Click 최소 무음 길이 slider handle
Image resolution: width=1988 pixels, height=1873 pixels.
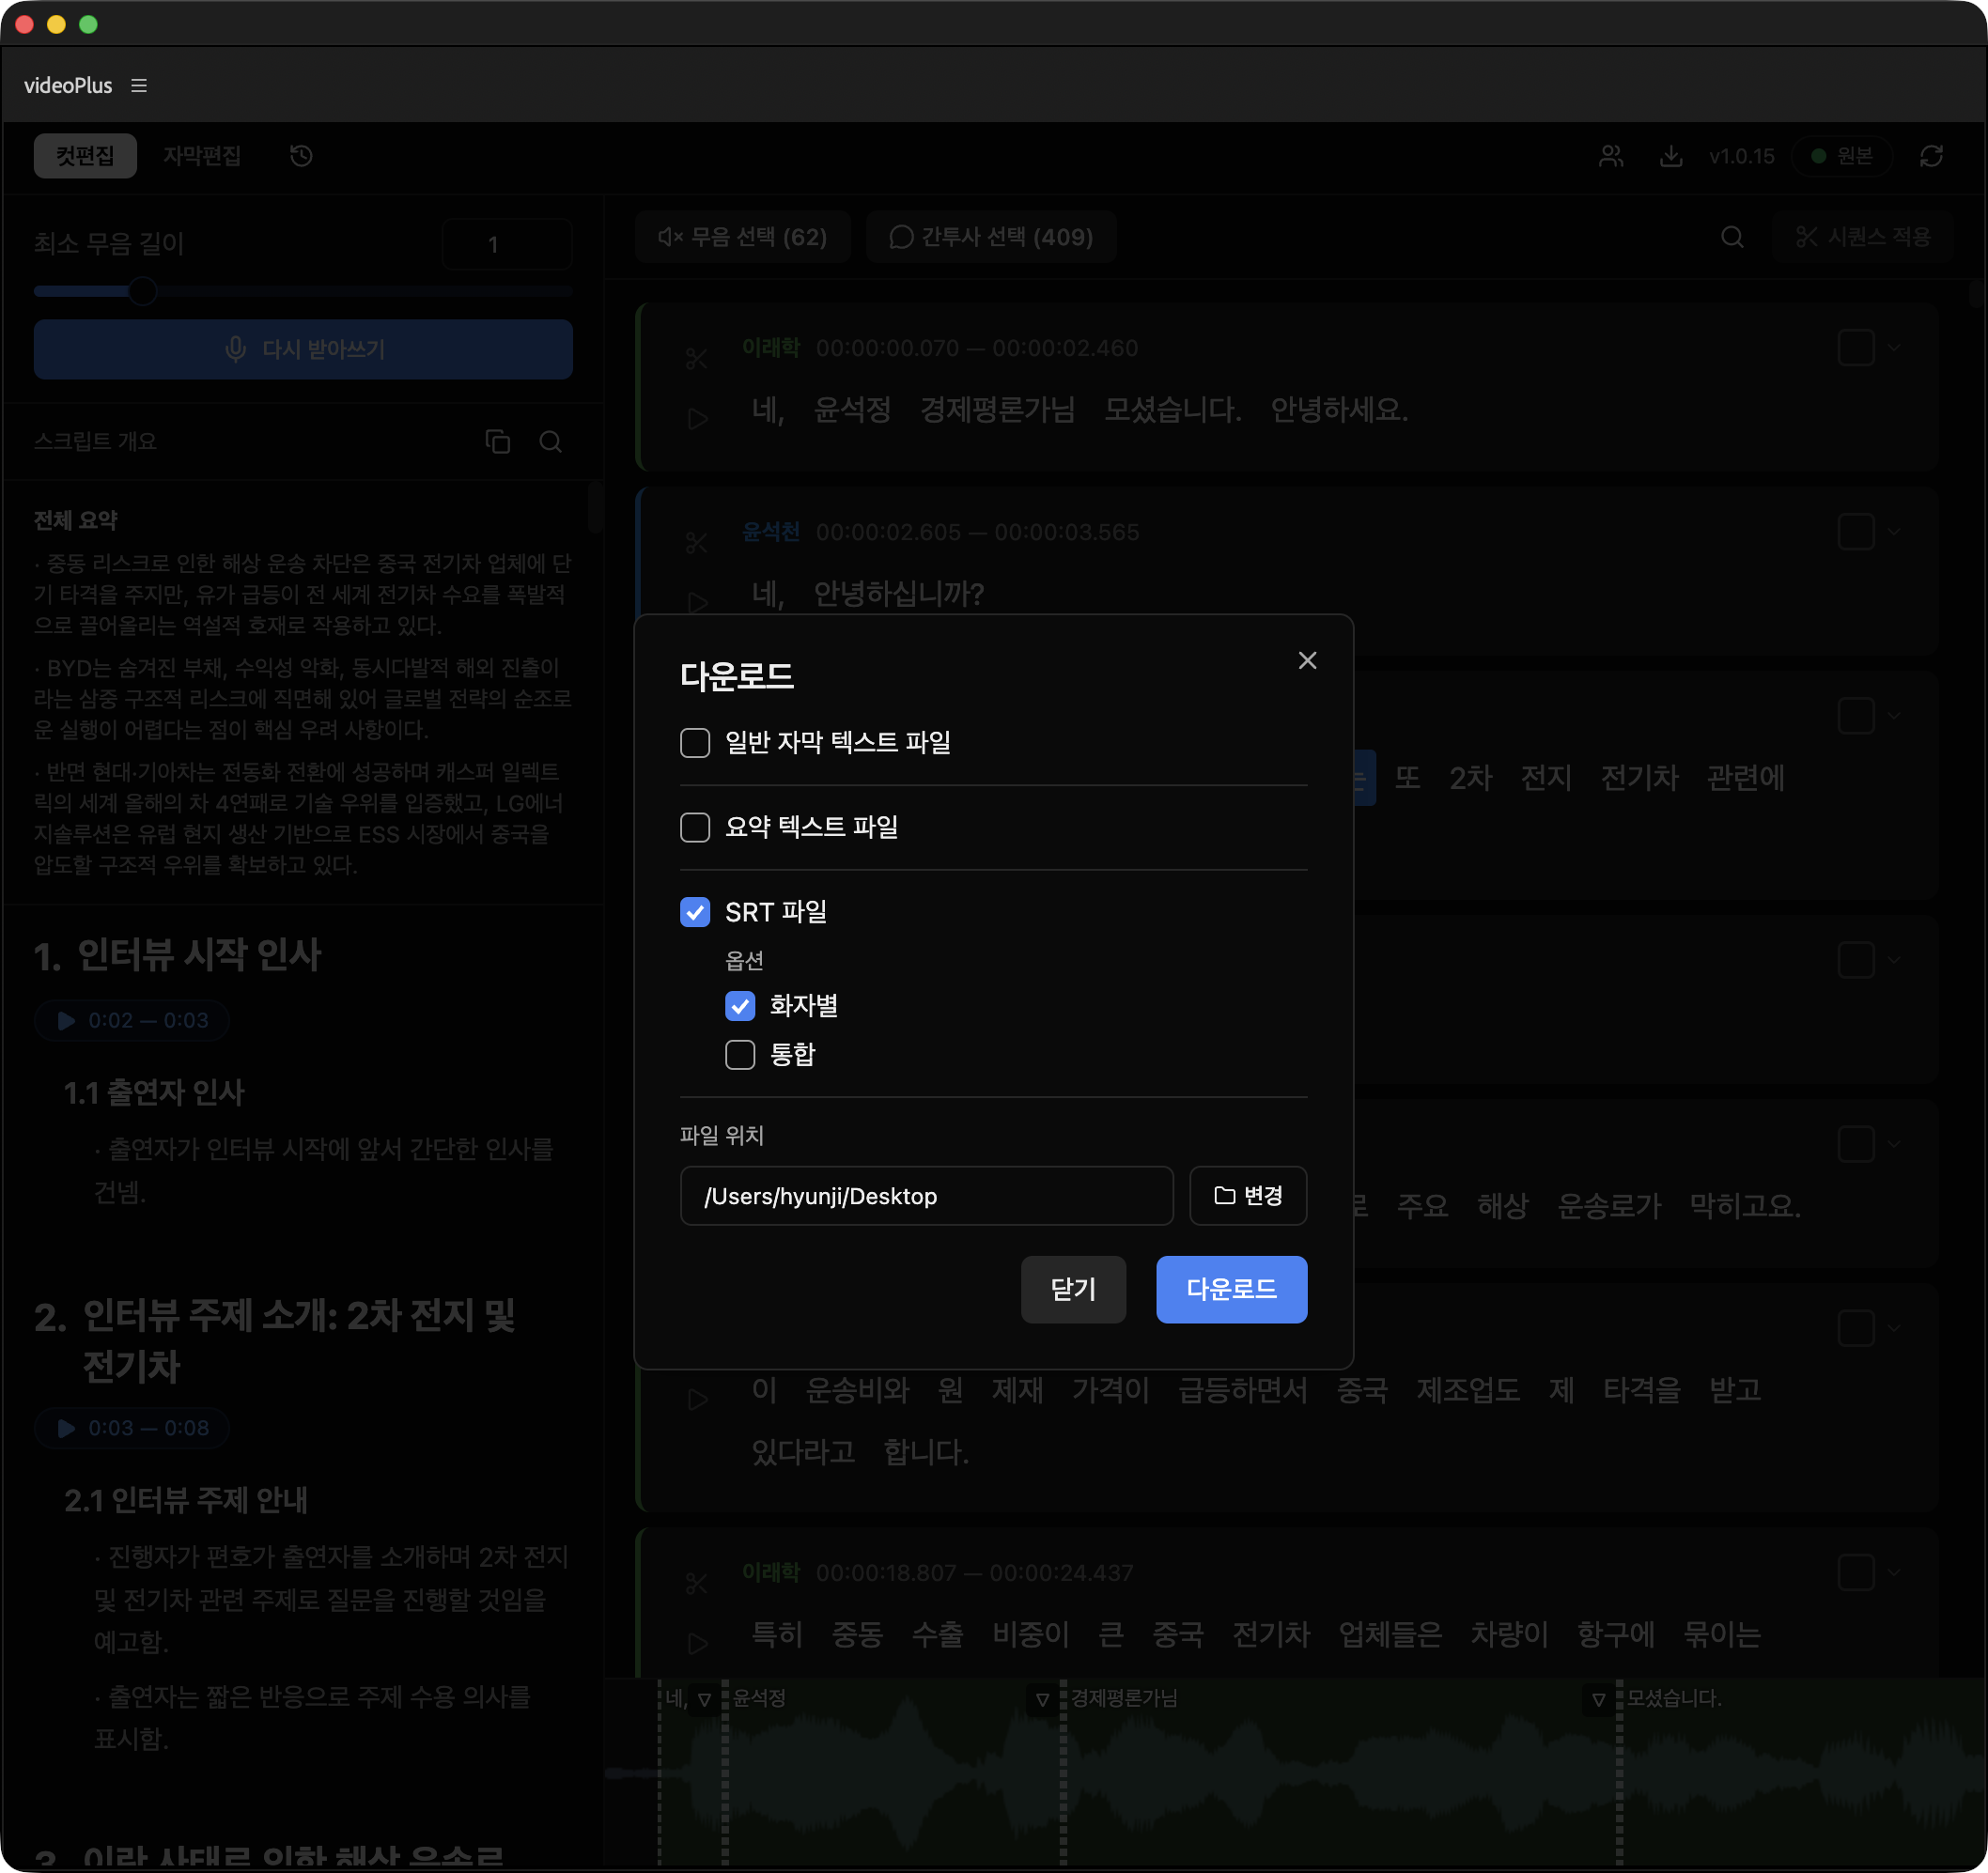pos(143,291)
